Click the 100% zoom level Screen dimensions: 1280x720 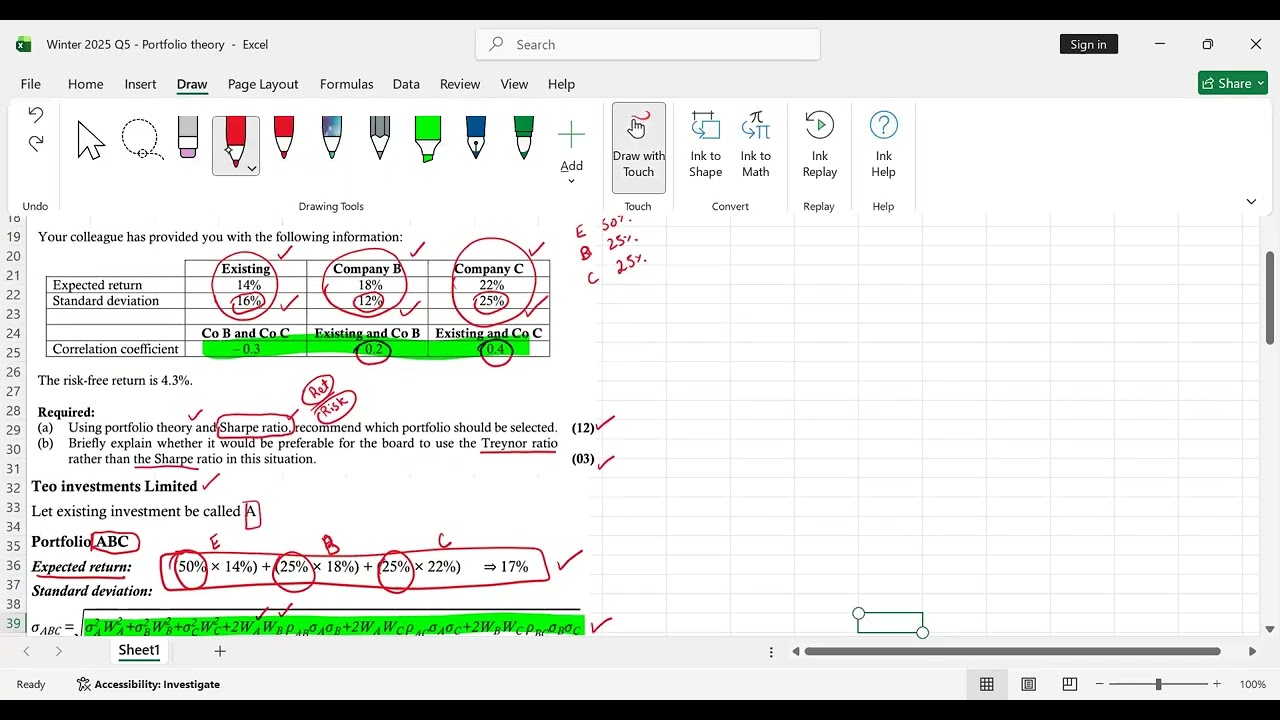pyautogui.click(x=1253, y=684)
